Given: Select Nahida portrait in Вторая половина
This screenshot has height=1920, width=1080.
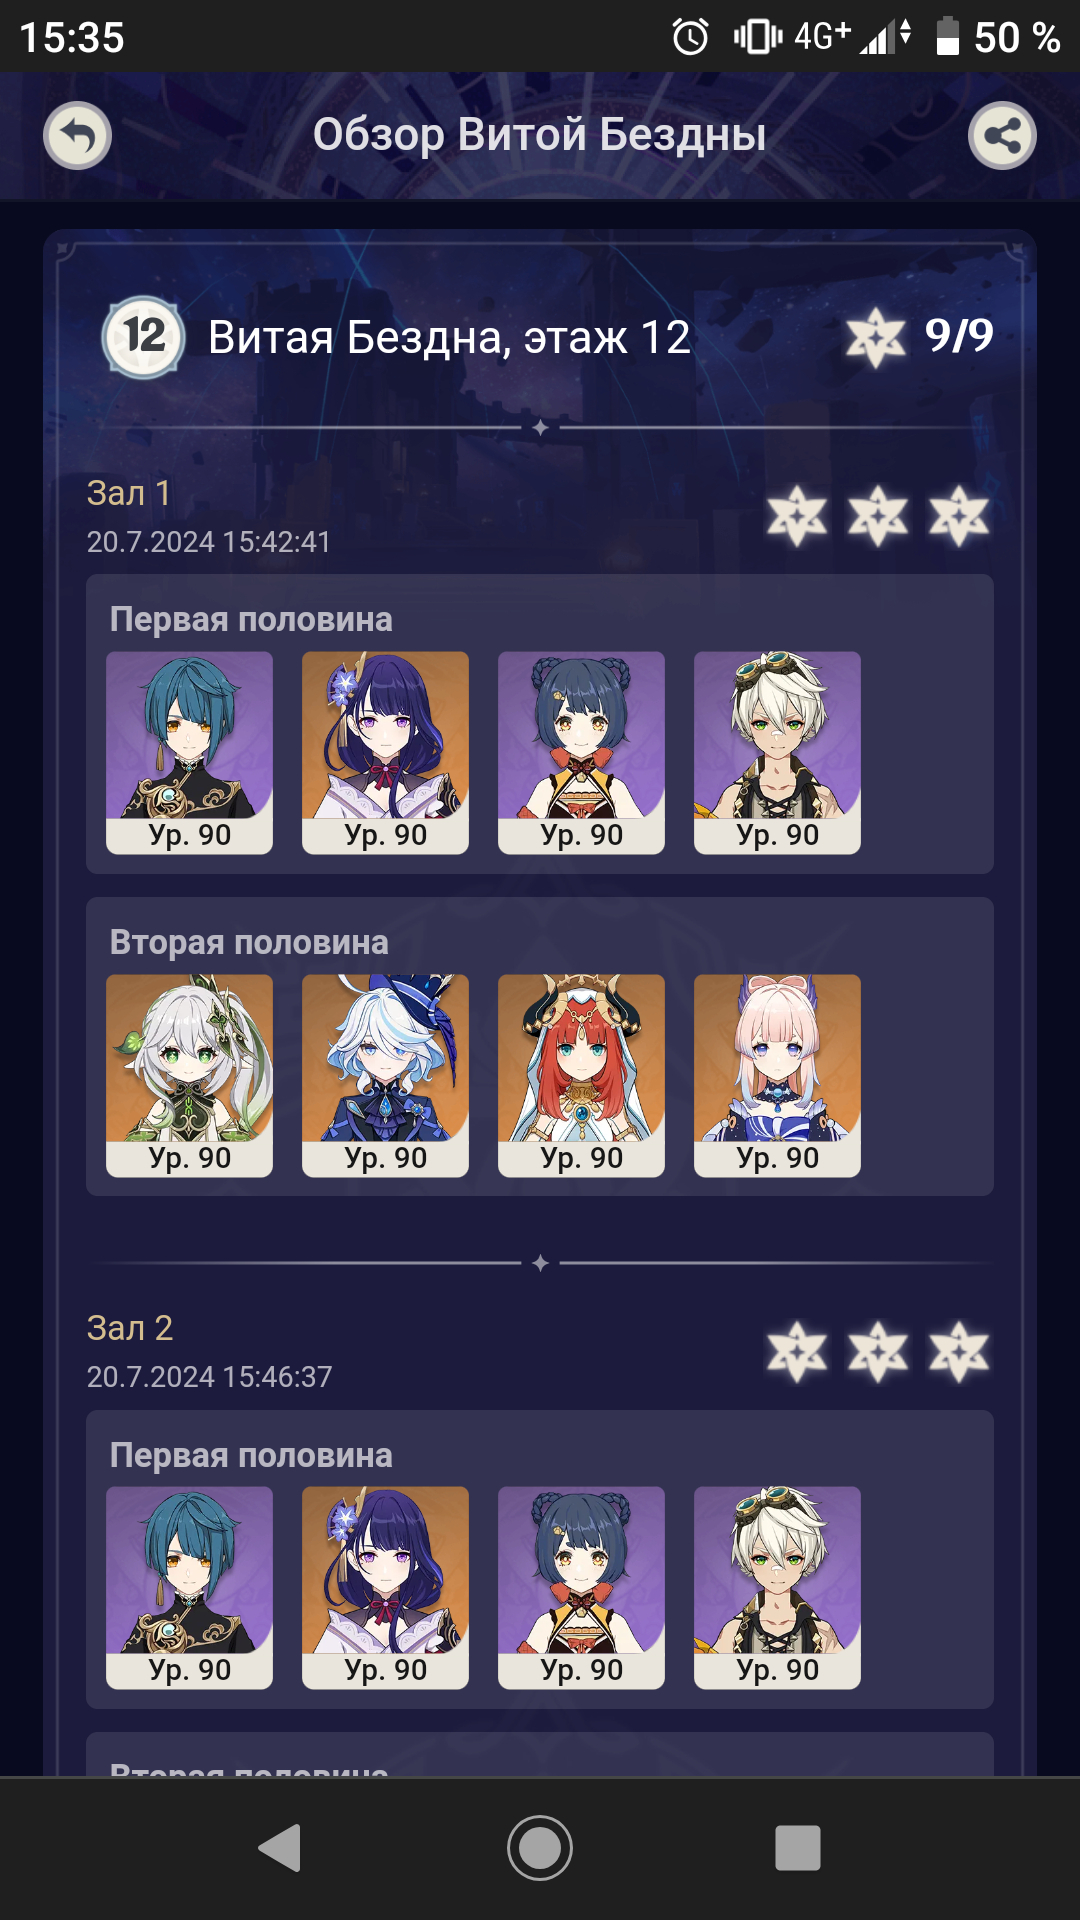Looking at the screenshot, I should tap(189, 1075).
